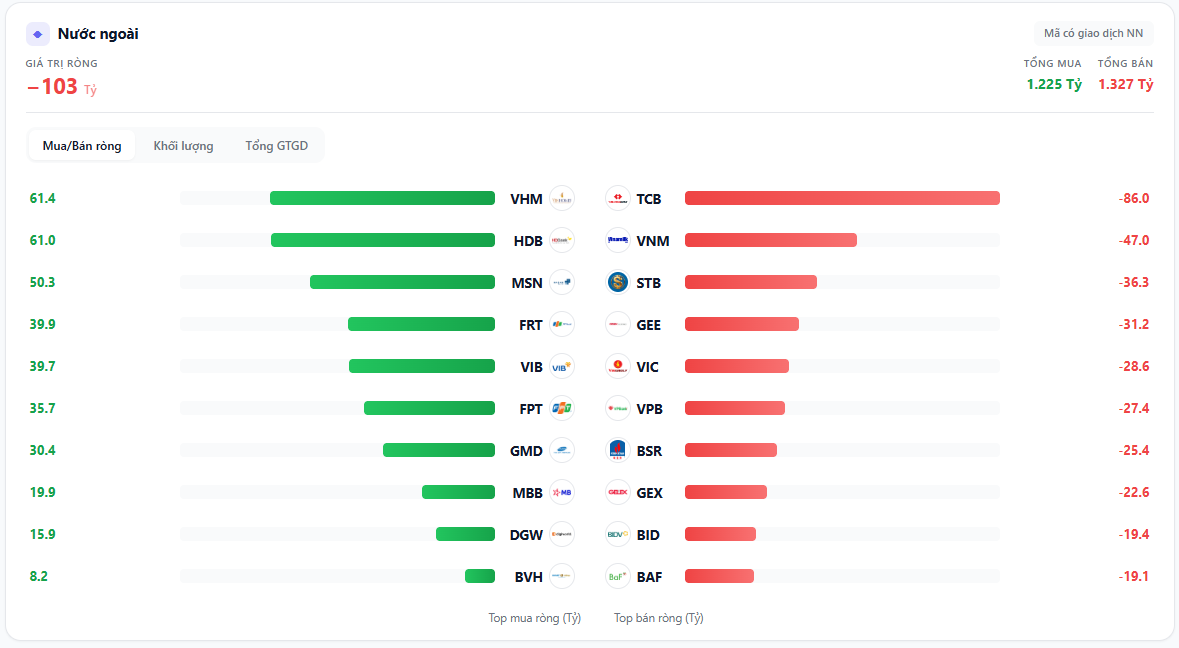Click the VIB bank logo icon
1179x648 pixels.
562,367
